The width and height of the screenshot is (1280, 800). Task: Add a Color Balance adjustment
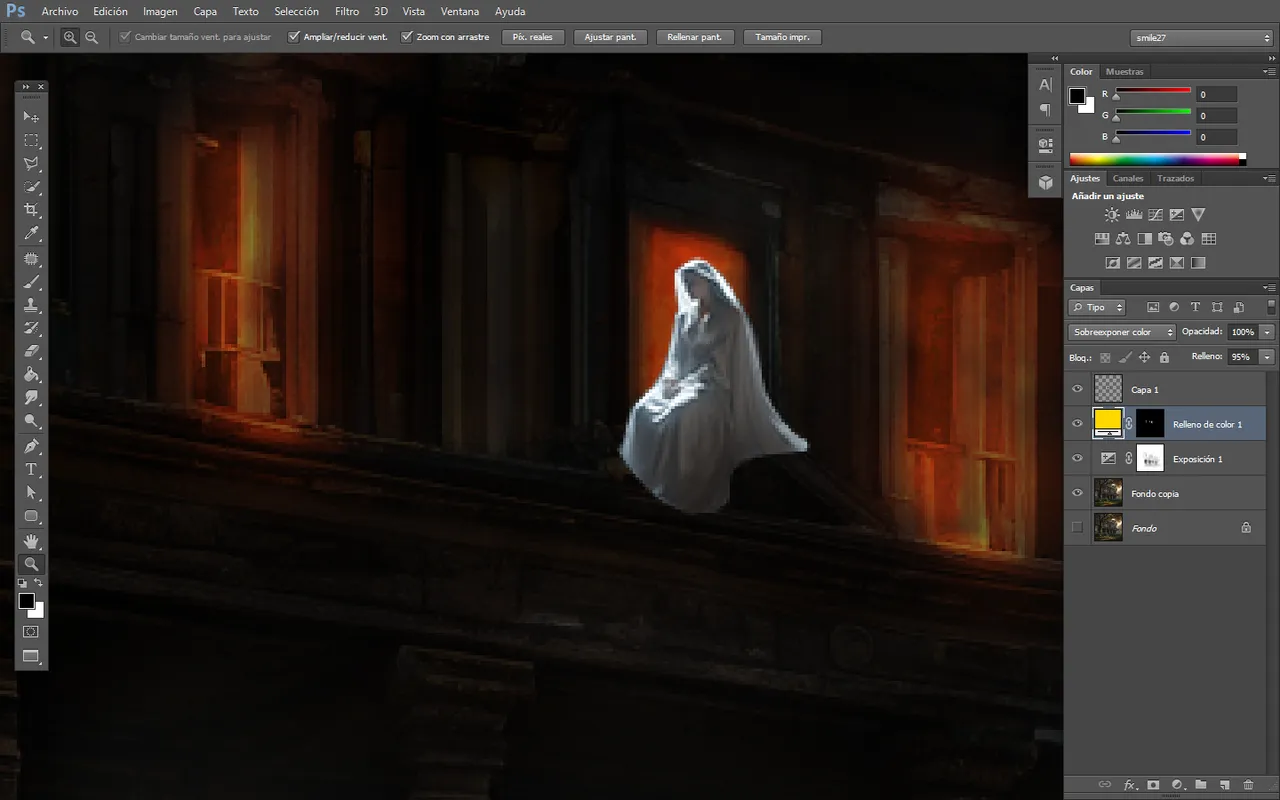point(1123,239)
